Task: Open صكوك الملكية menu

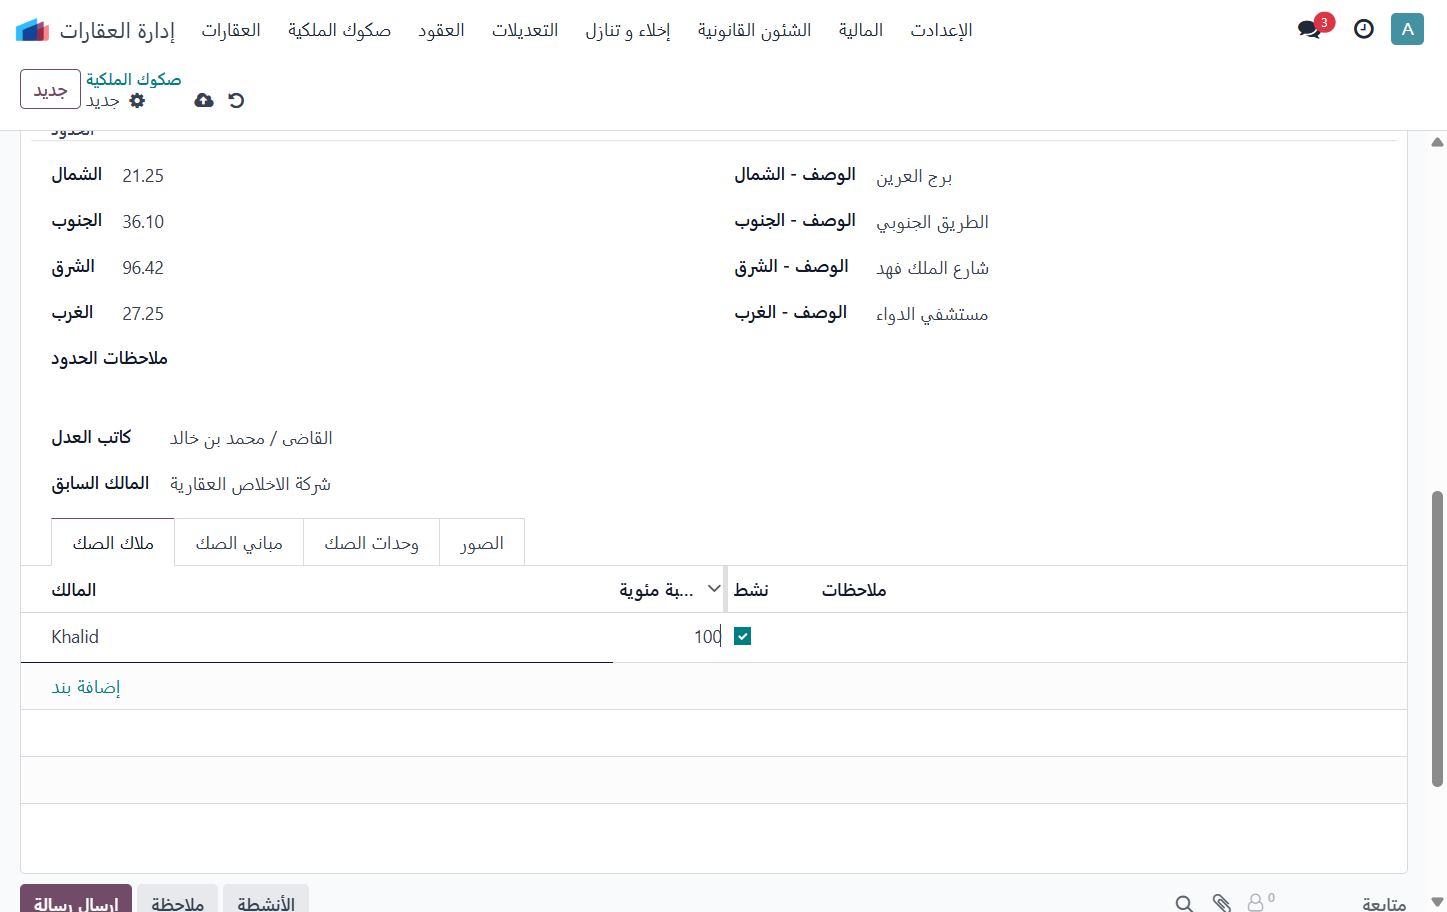Action: tap(339, 30)
